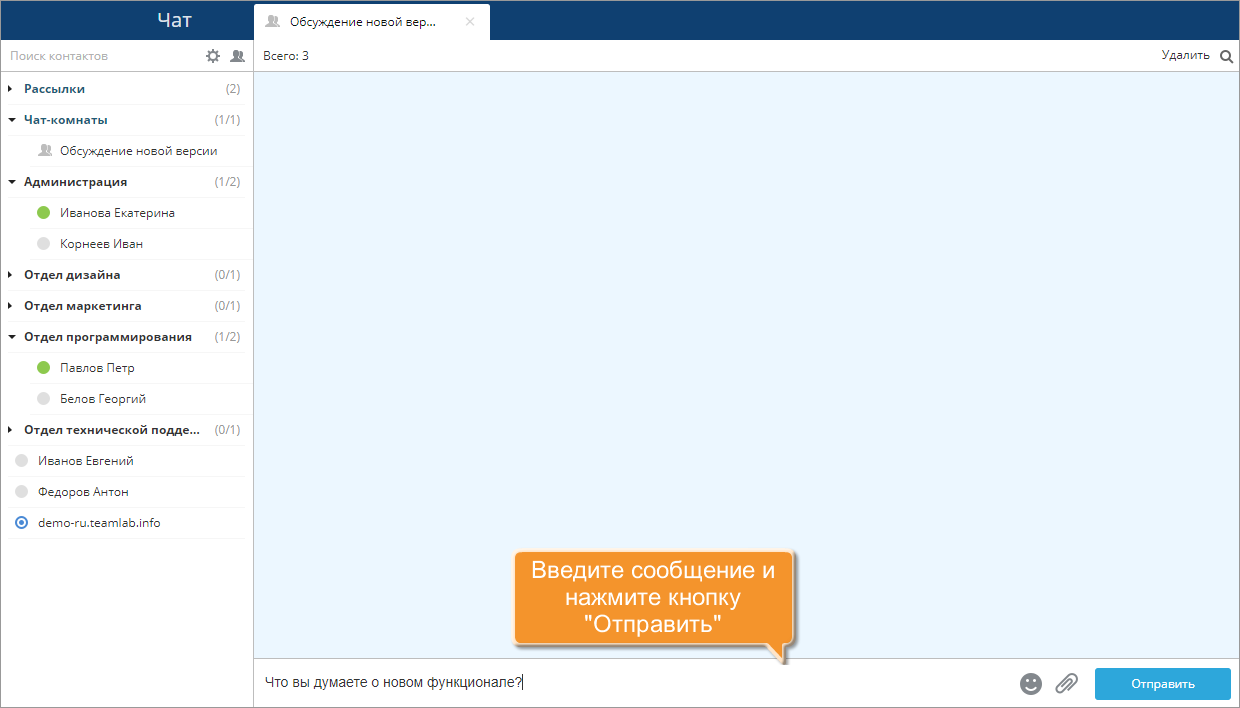Screen dimensions: 1240x708
Task: Click the (1/2) count next to Администрация
Action: point(228,182)
